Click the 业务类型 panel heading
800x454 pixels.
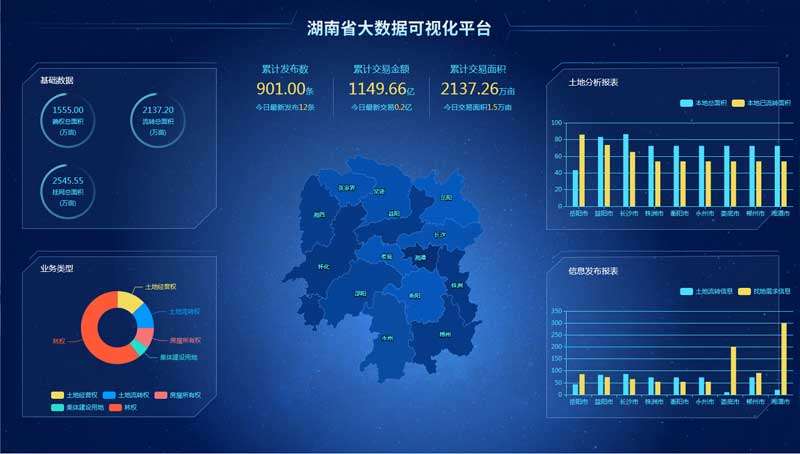(x=56, y=269)
